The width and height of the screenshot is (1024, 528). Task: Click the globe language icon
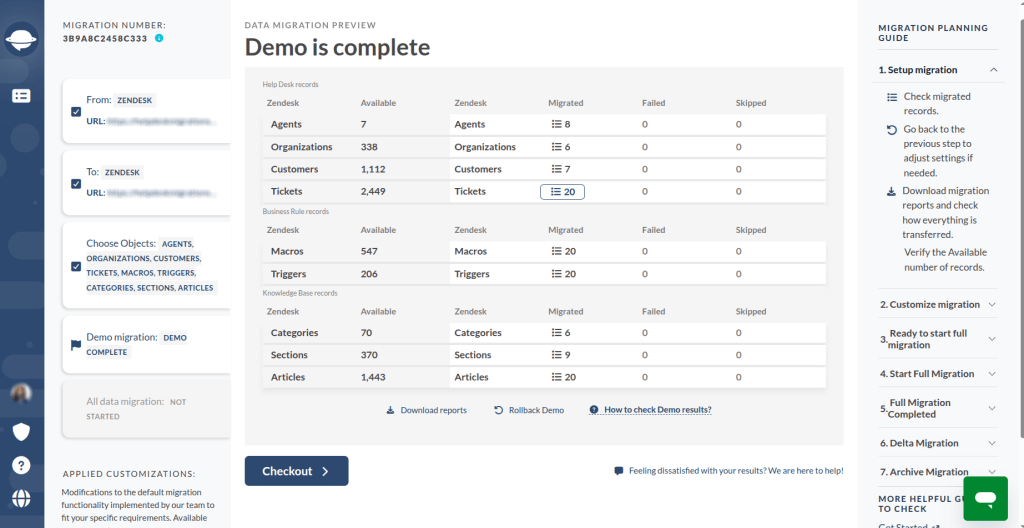coord(22,499)
